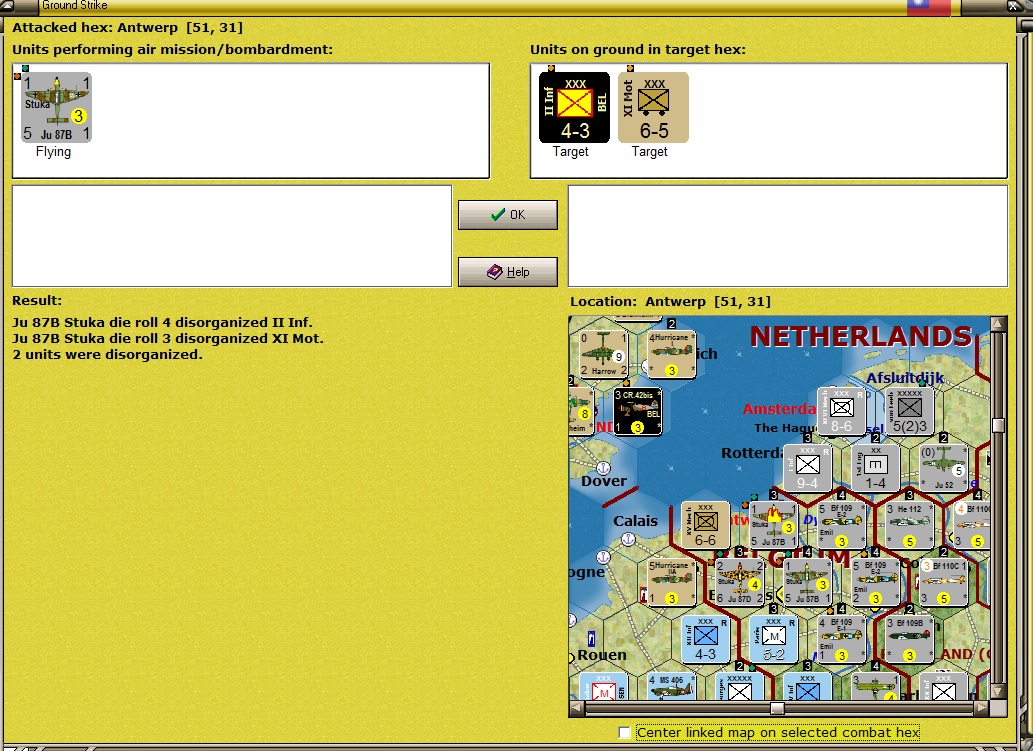Click the Bf 110C fighter counter
Image resolution: width=1033 pixels, height=751 pixels.
coord(944,582)
